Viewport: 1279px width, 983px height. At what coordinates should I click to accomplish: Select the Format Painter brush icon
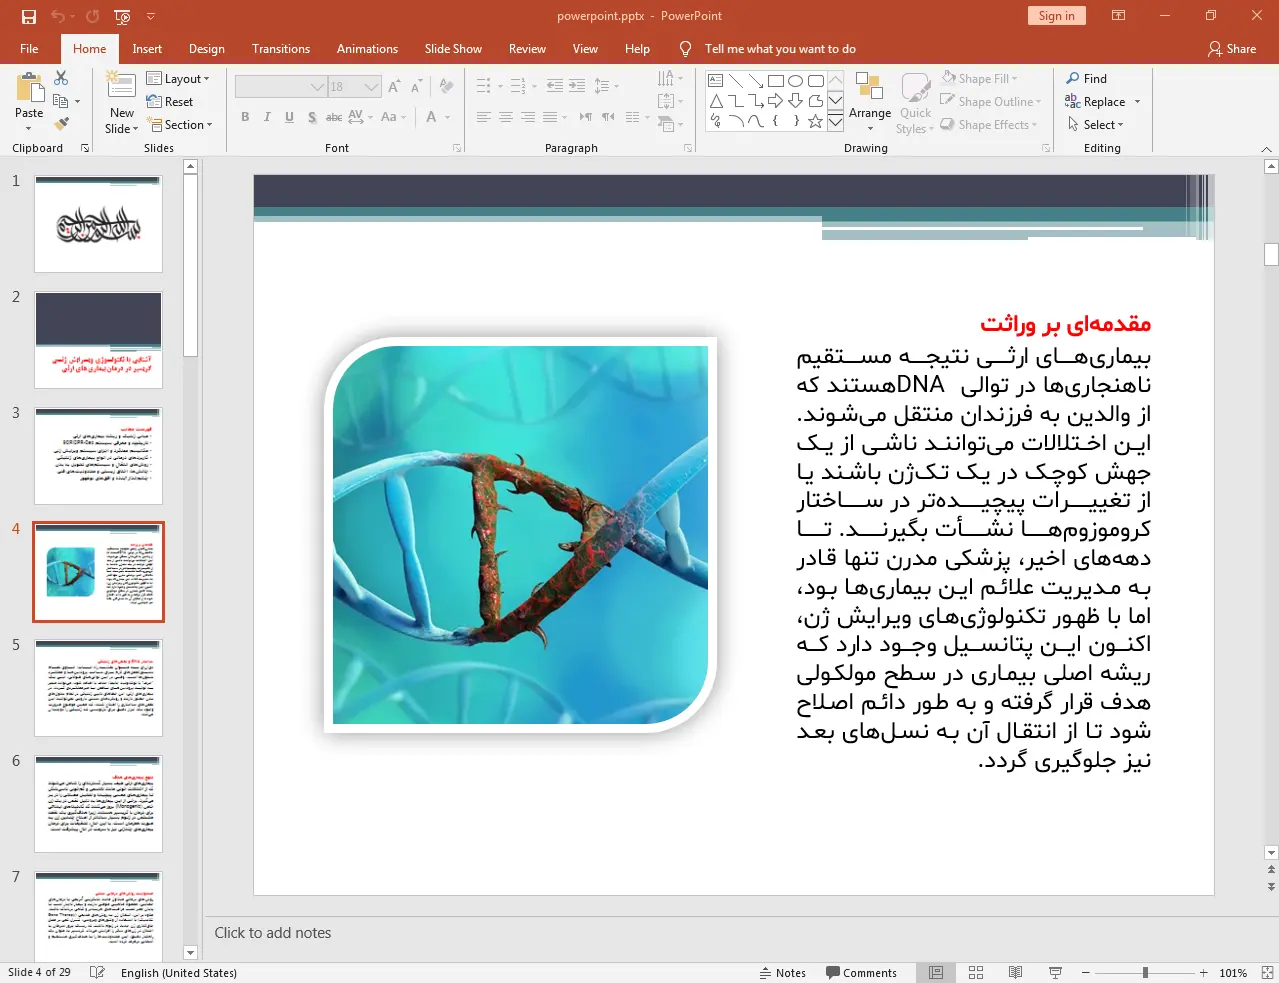tap(61, 124)
